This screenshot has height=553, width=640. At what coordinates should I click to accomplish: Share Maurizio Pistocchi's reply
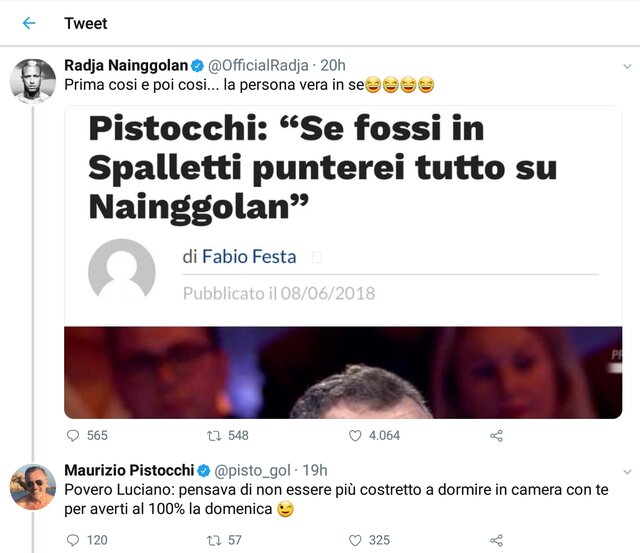[x=496, y=540]
